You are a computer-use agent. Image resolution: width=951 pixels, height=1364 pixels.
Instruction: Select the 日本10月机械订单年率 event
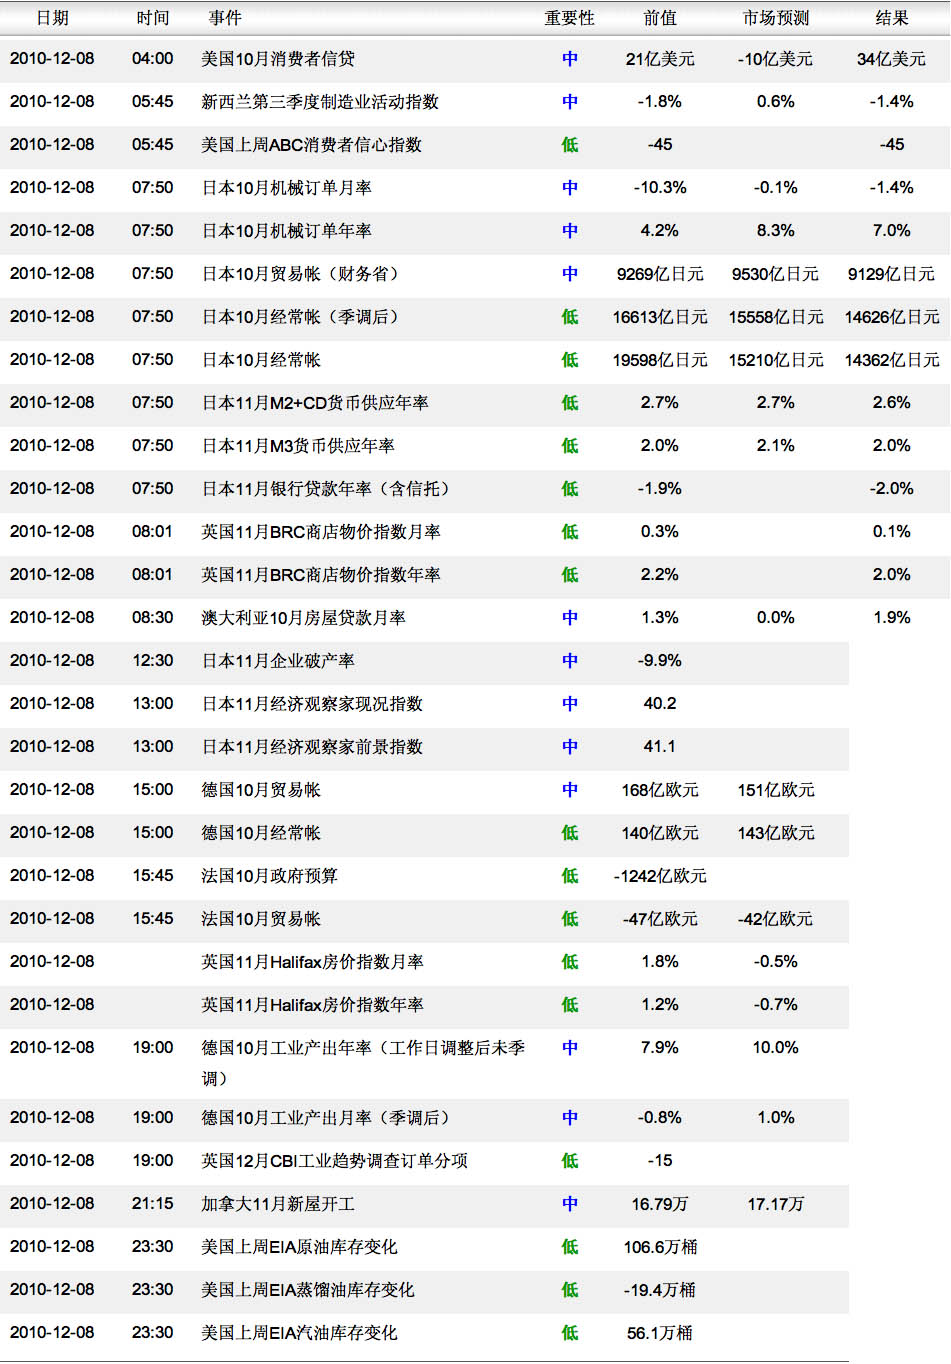point(287,231)
